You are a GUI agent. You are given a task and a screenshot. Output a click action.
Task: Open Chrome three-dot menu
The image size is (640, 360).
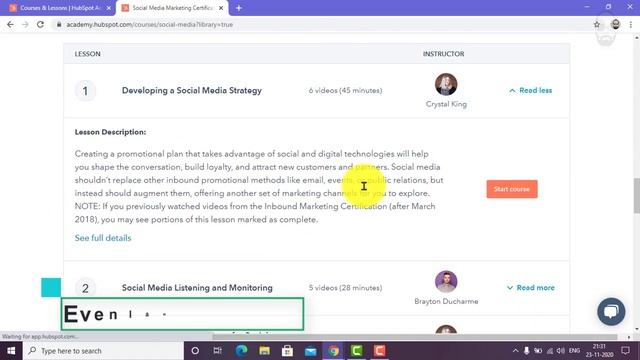coord(631,24)
